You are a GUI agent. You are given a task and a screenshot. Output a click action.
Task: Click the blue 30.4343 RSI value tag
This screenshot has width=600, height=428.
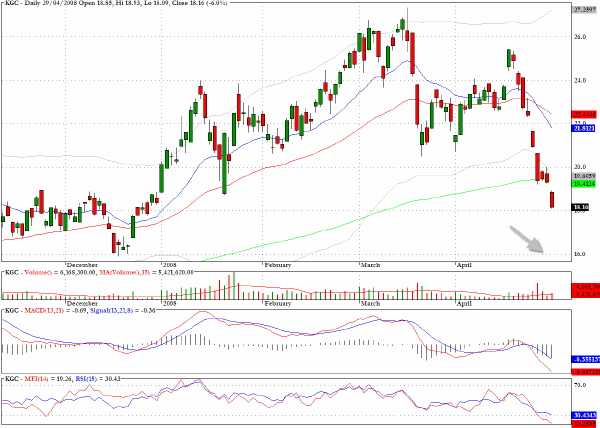[584, 415]
